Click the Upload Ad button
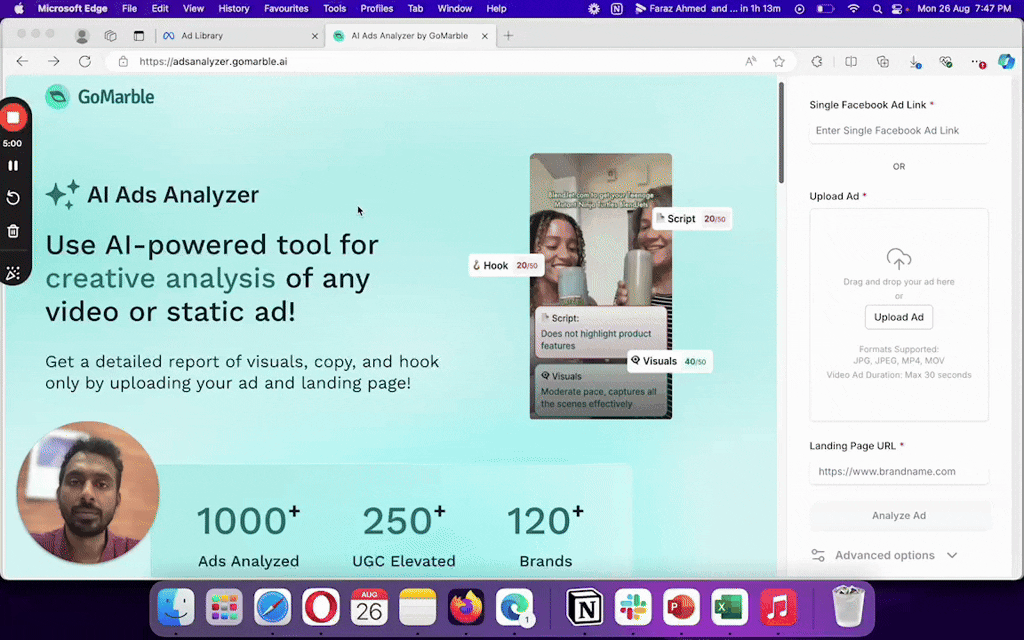The height and width of the screenshot is (640, 1024). click(x=899, y=317)
